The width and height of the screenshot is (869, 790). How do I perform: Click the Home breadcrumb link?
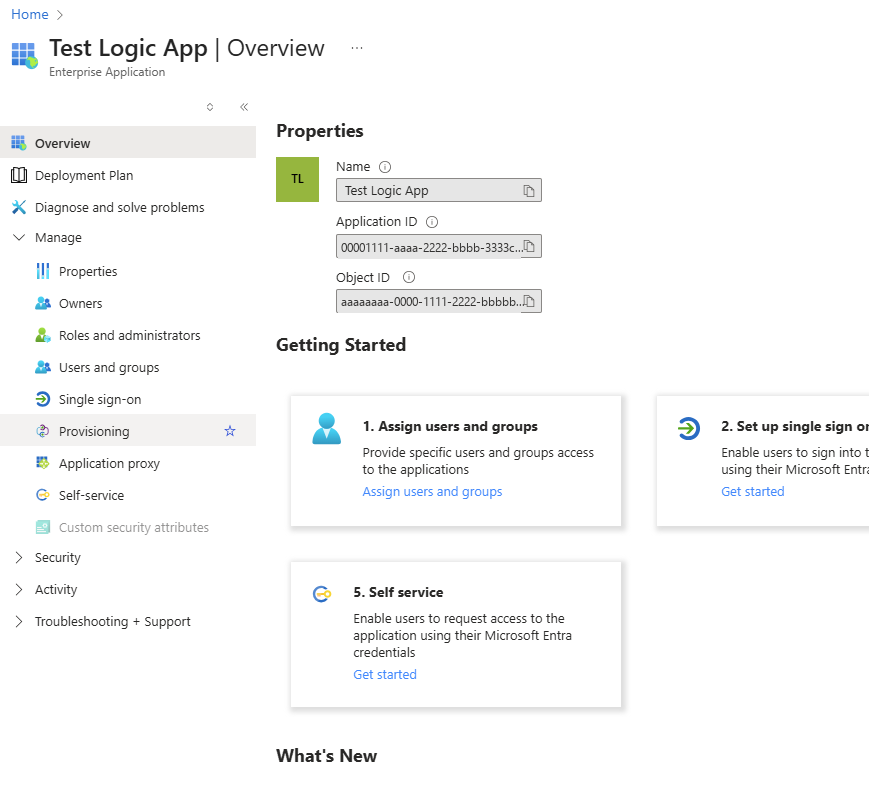[29, 14]
